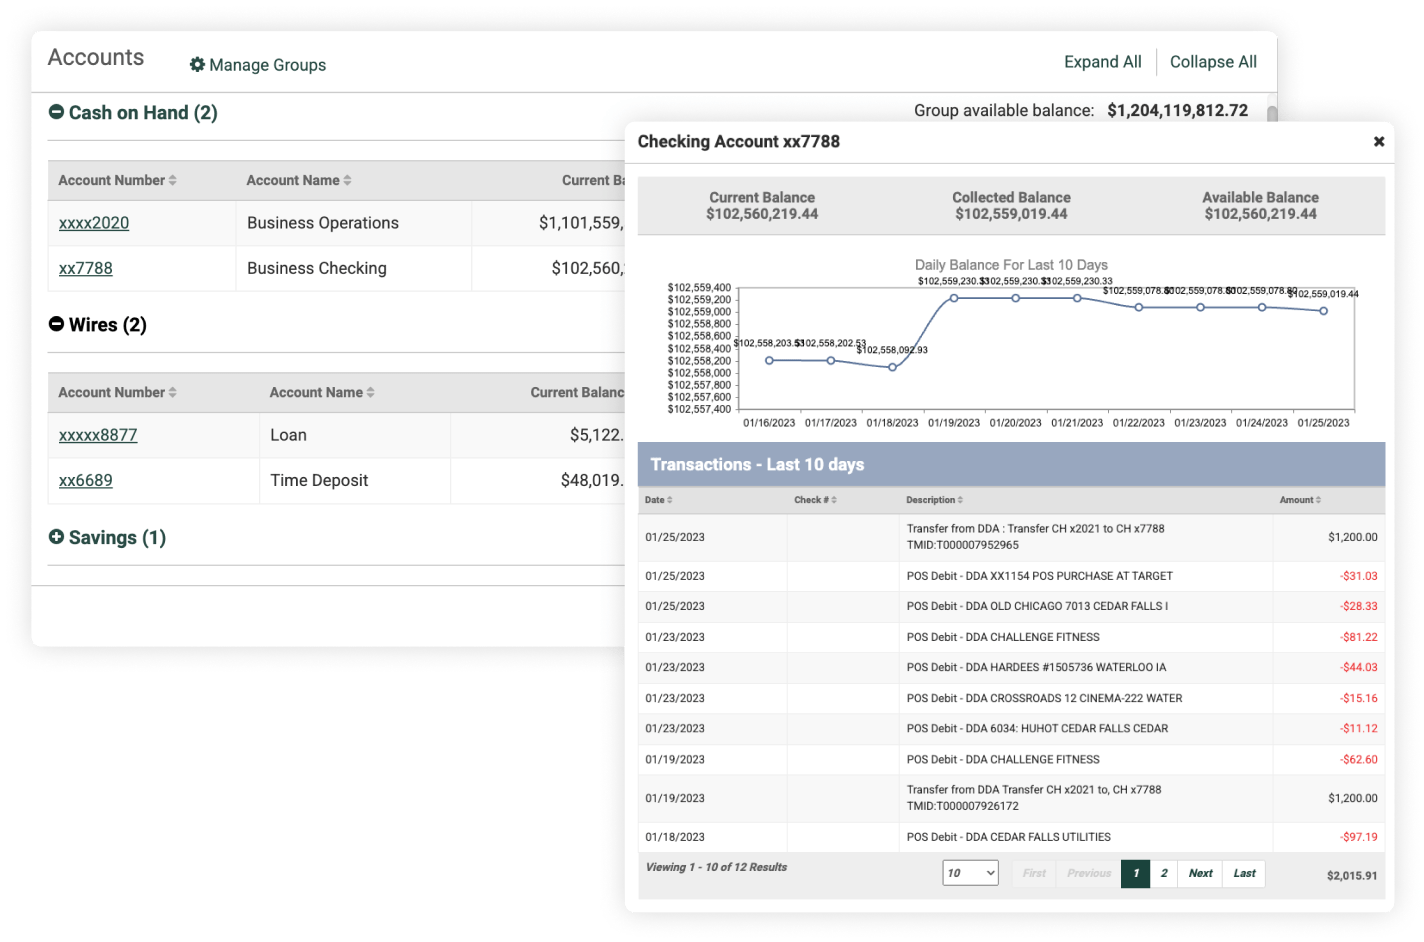
Task: Jump to the Last transactions page
Action: point(1243,872)
